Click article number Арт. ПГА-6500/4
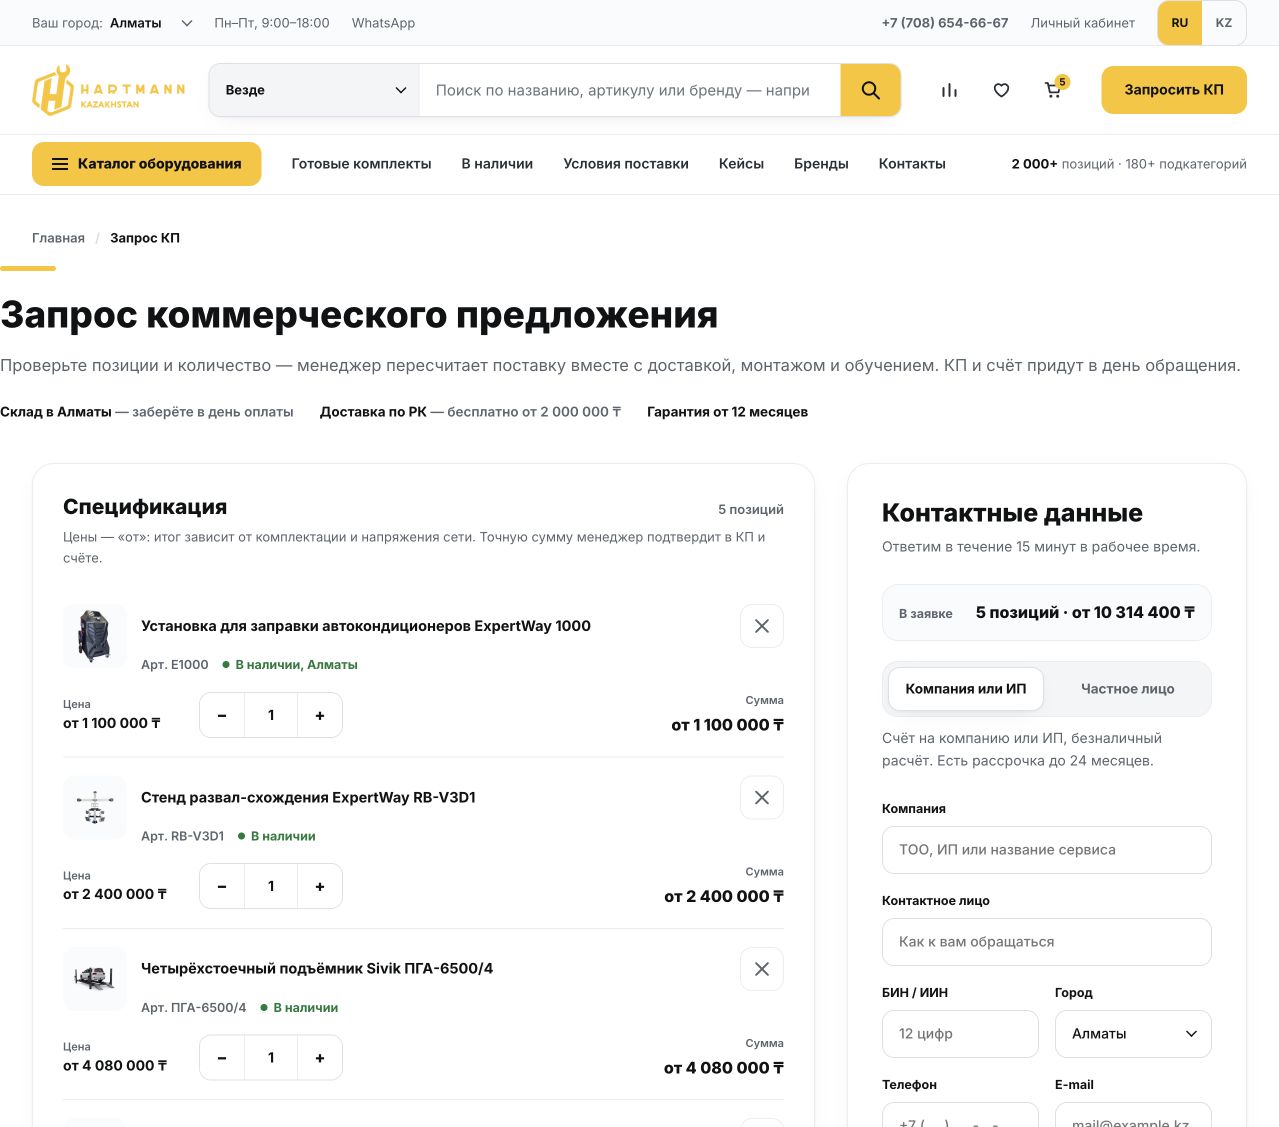Viewport: 1279px width, 1127px height. pos(193,1008)
